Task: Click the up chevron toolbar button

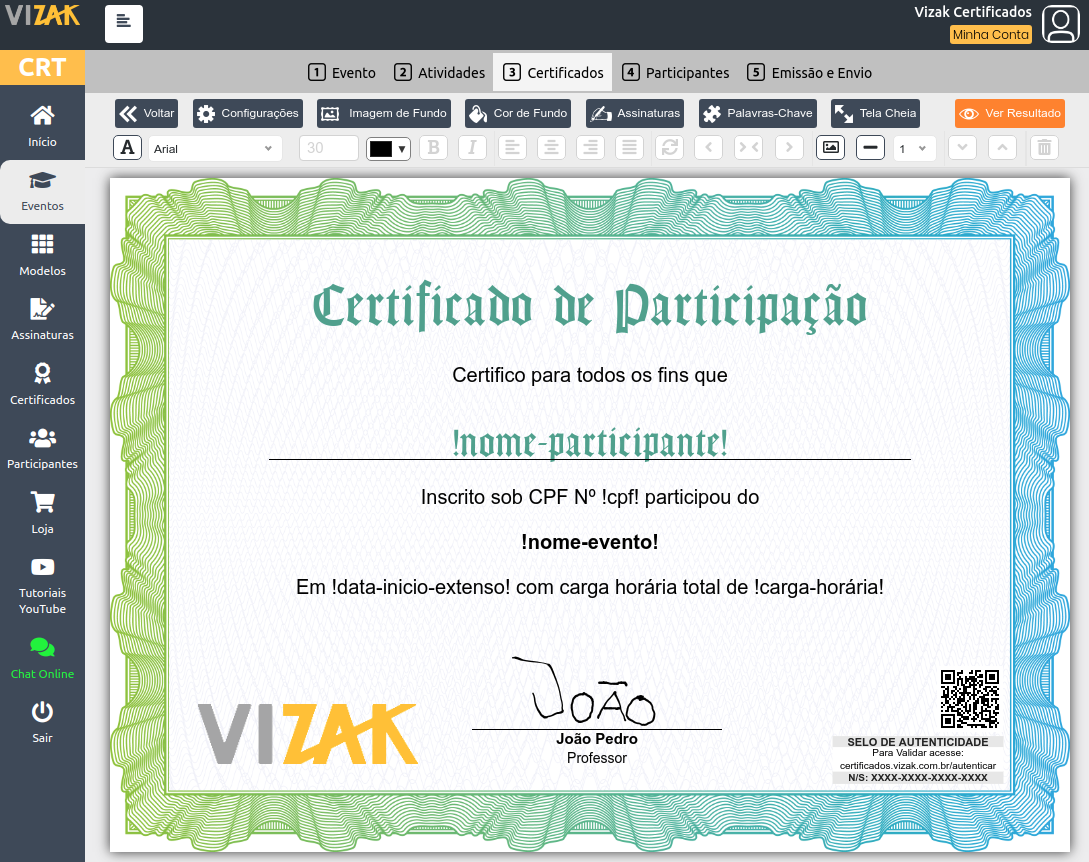Action: coord(1002,147)
